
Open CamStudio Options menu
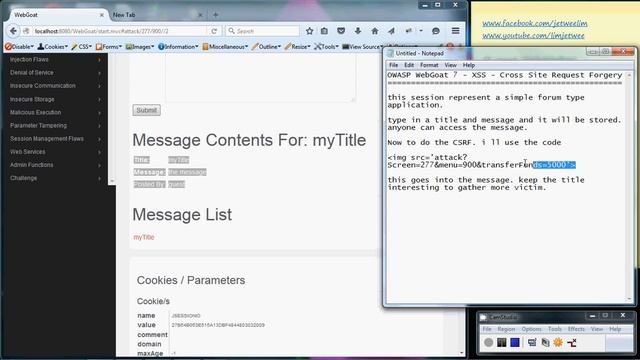531,329
